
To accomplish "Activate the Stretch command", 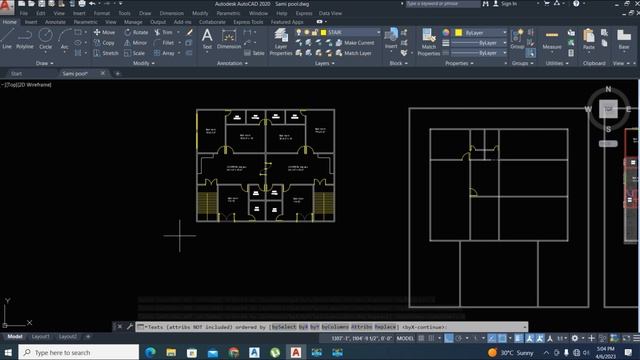I will pyautogui.click(x=106, y=53).
